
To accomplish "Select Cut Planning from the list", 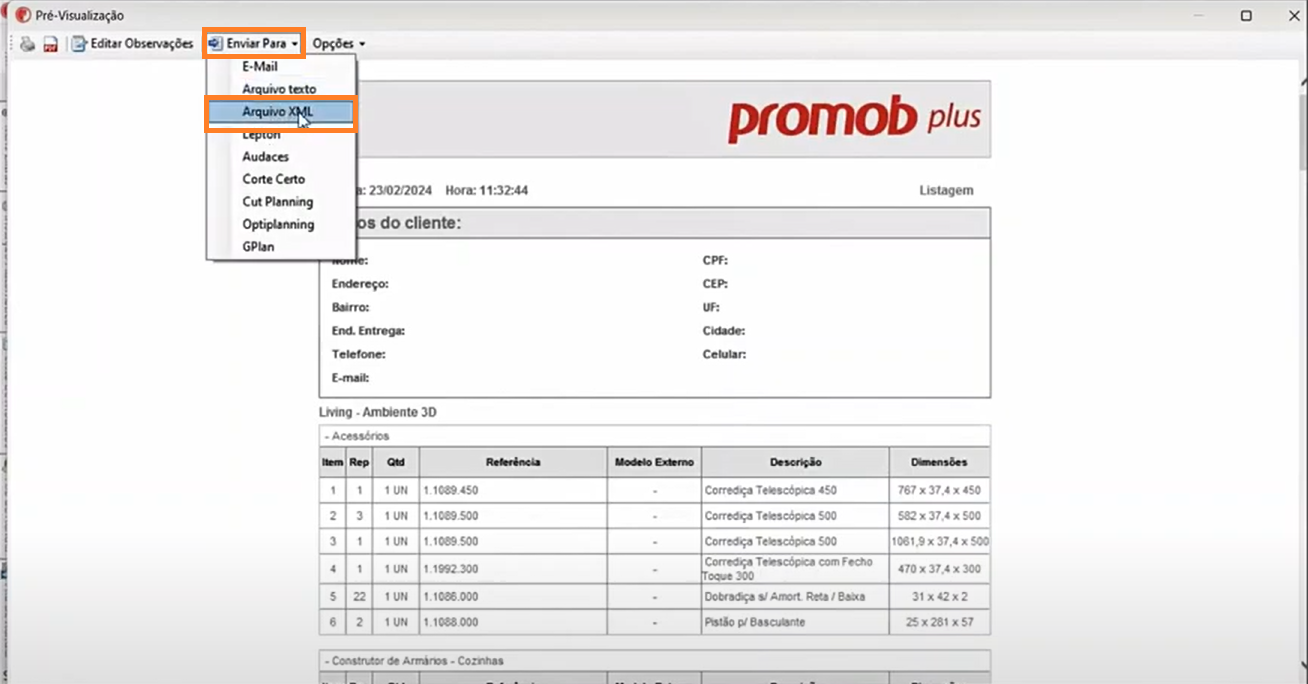I will point(277,202).
